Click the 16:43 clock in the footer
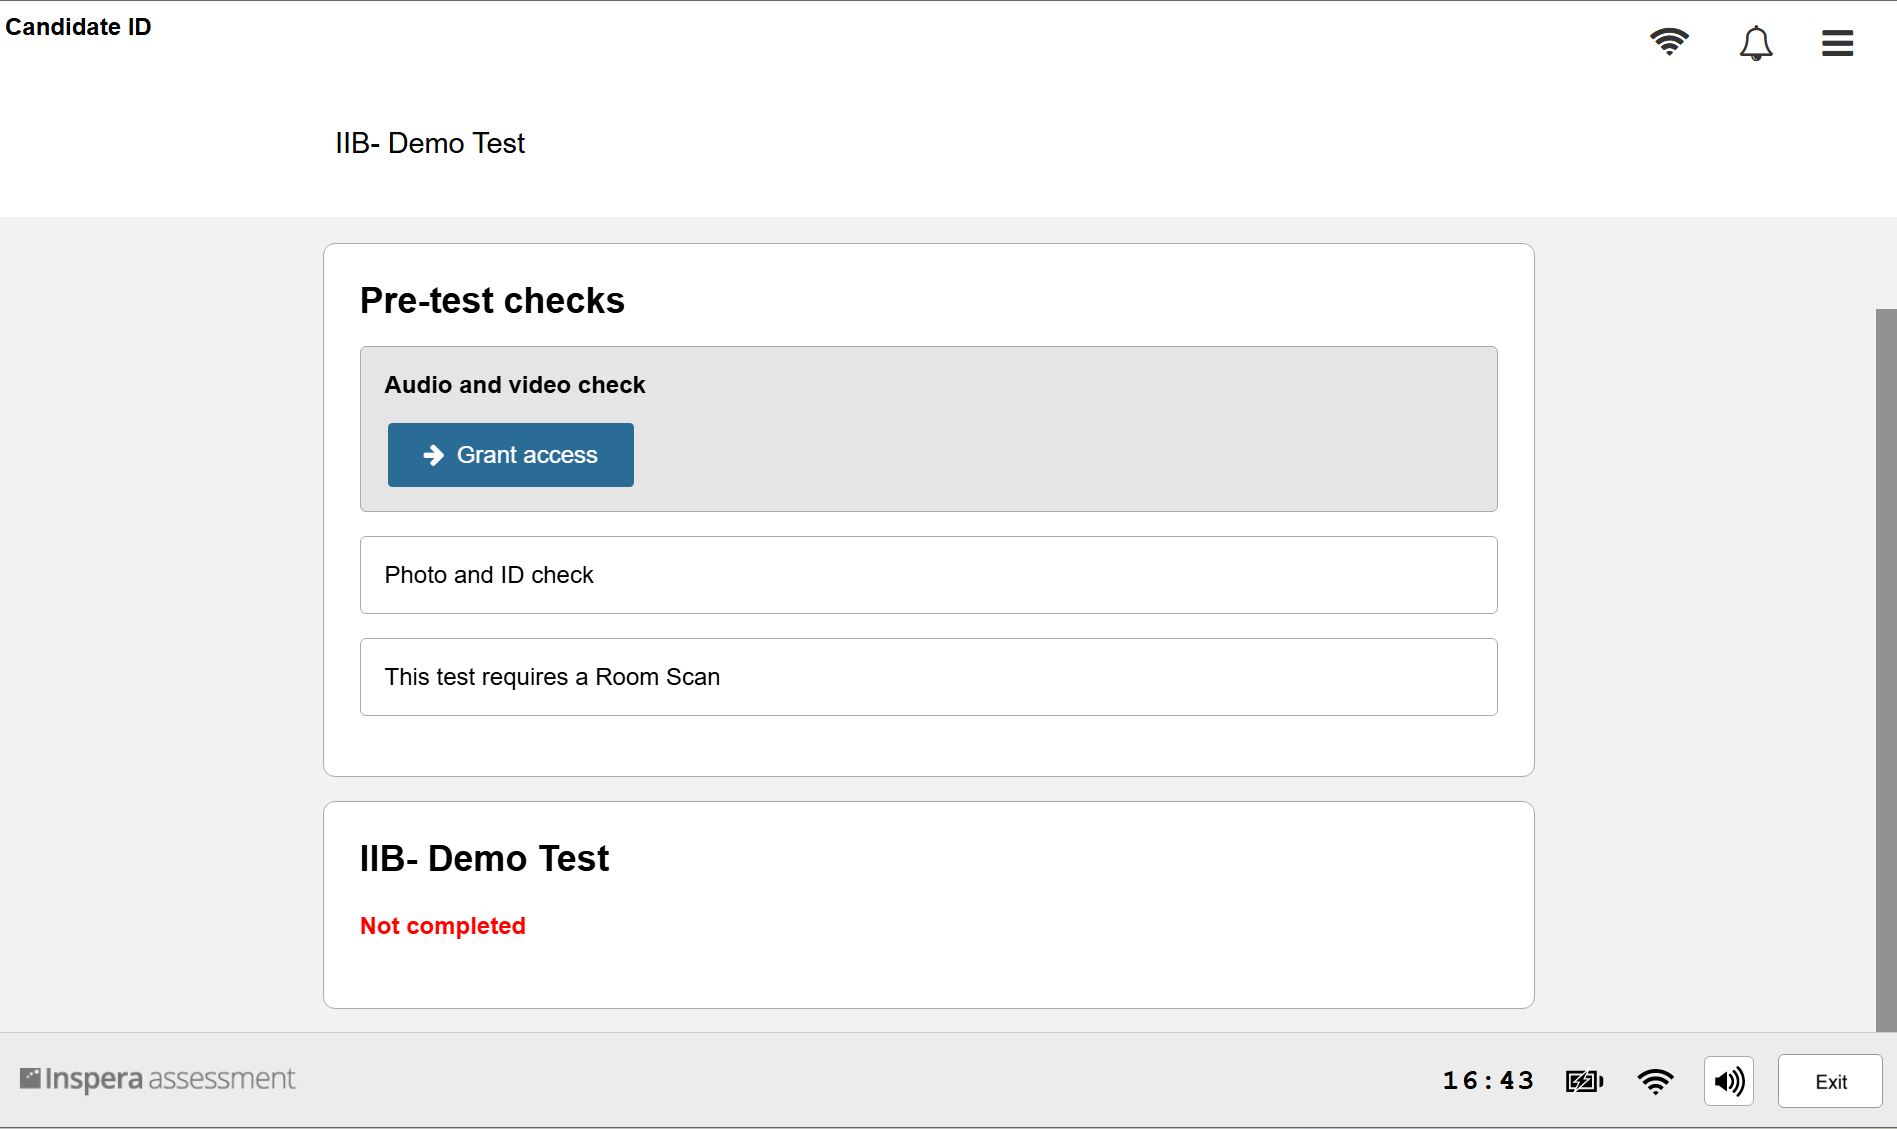This screenshot has width=1897, height=1129. coord(1488,1081)
